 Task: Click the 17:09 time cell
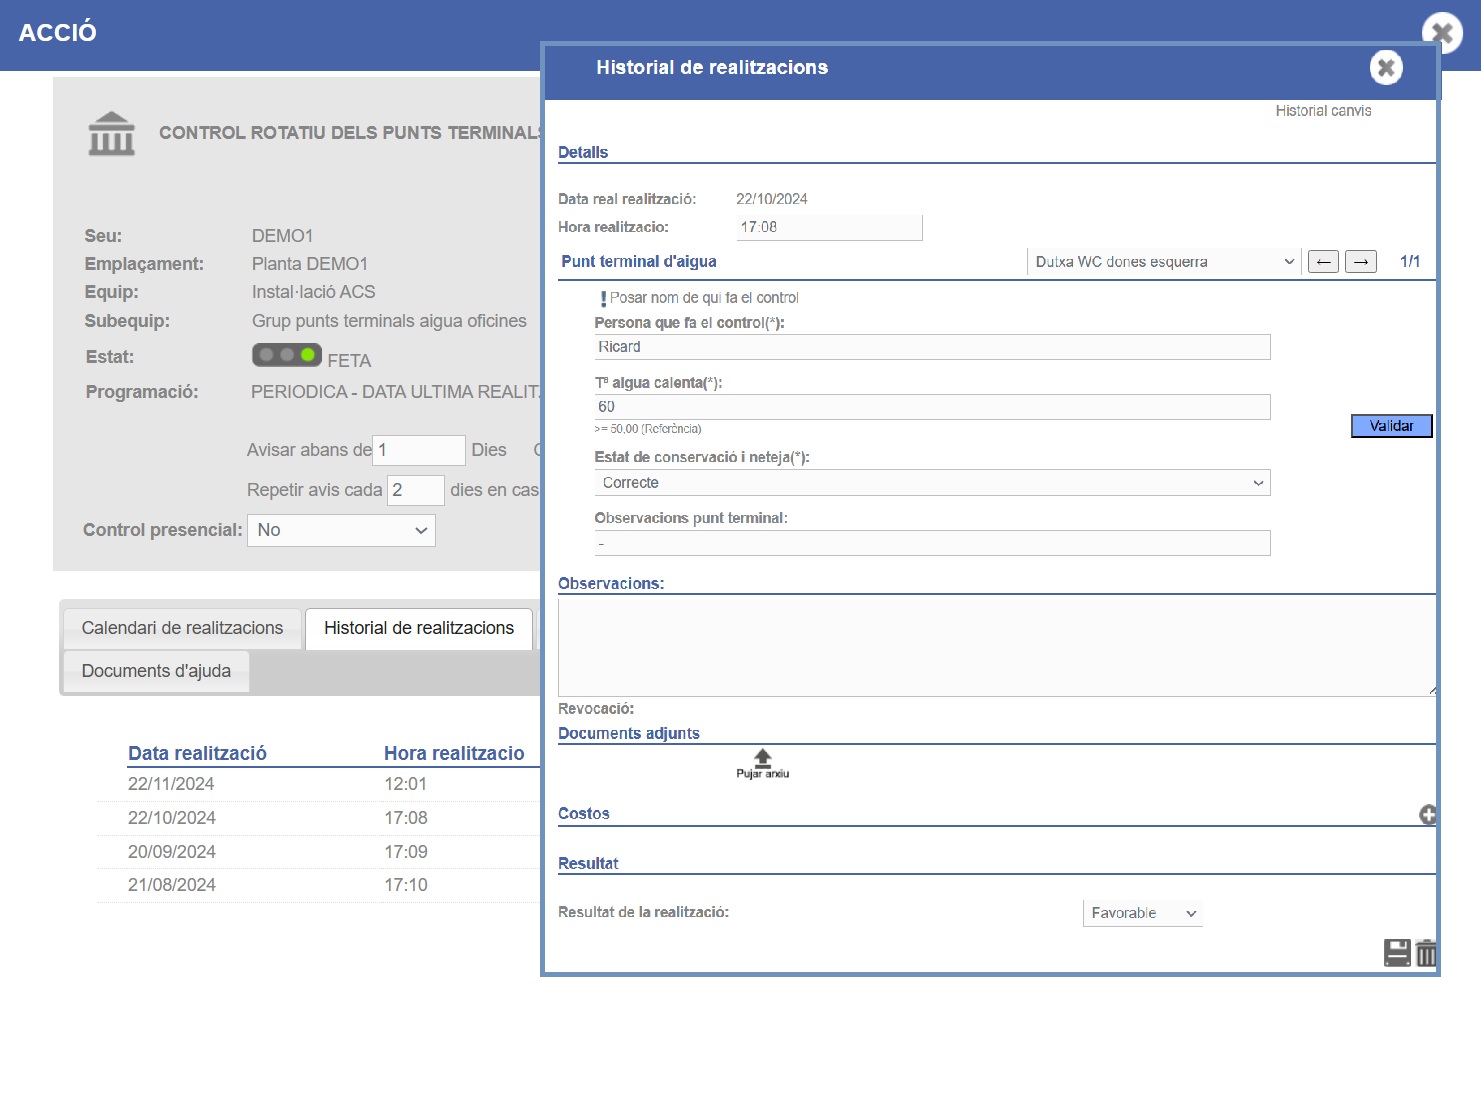click(405, 852)
